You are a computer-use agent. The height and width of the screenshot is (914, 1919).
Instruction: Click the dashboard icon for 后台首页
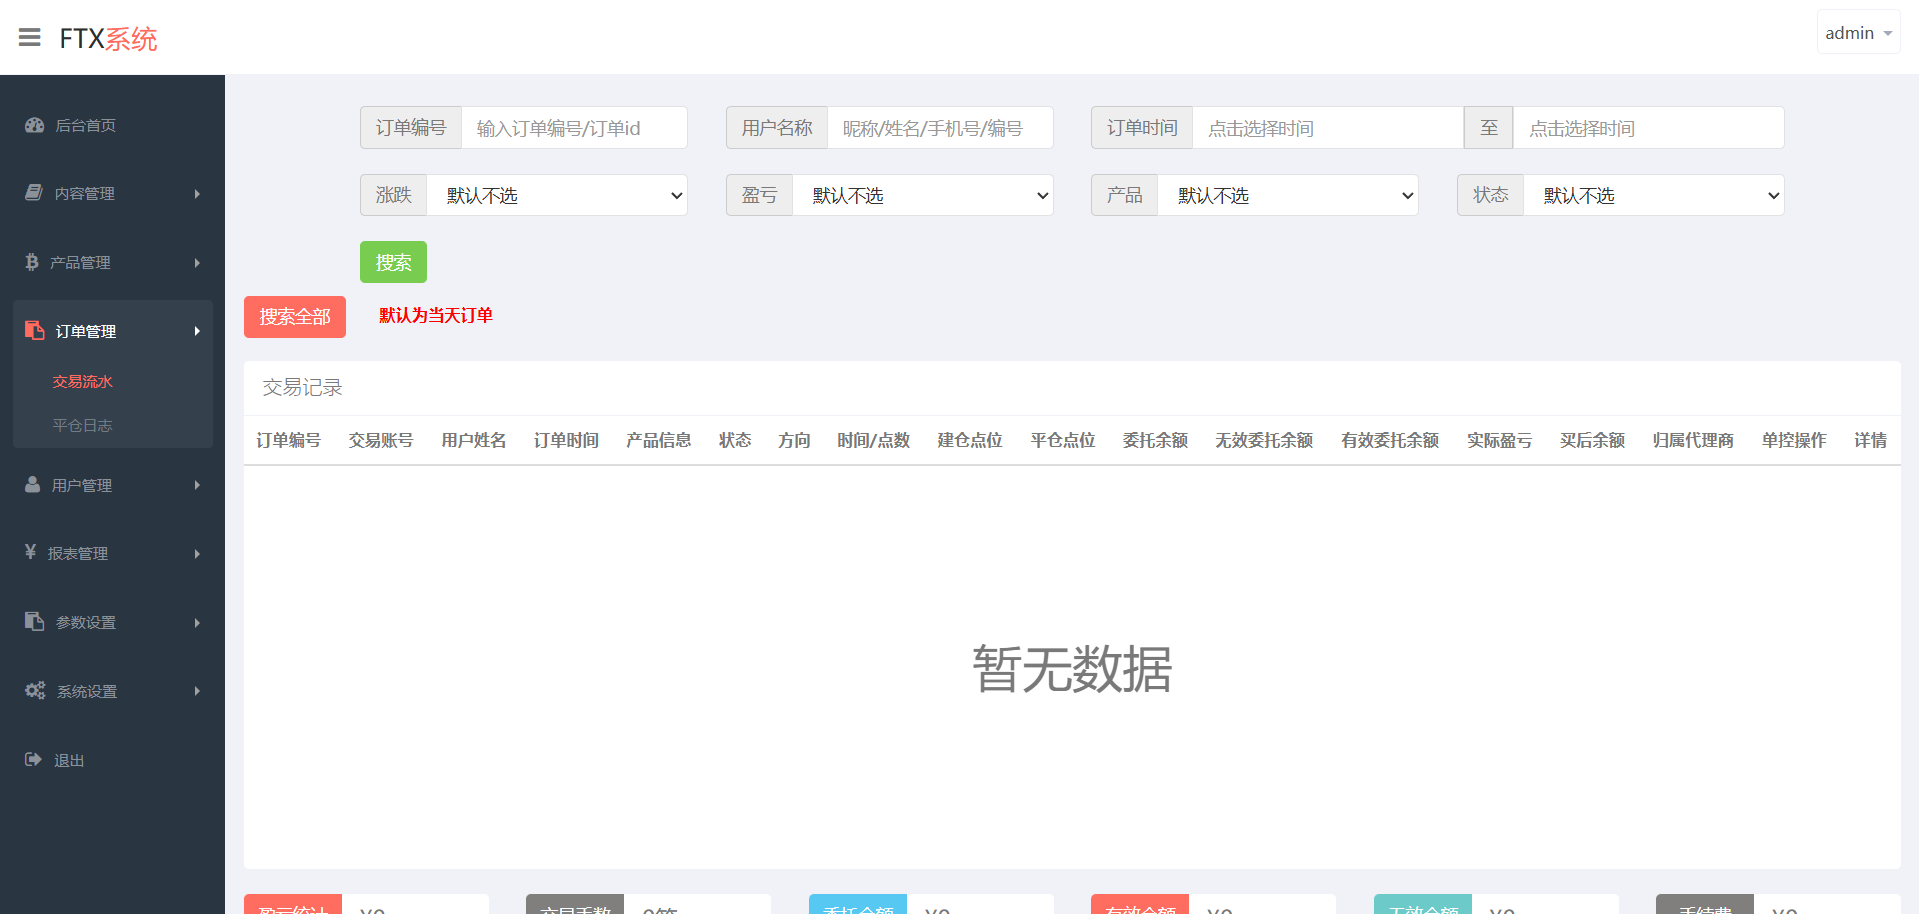pos(35,125)
